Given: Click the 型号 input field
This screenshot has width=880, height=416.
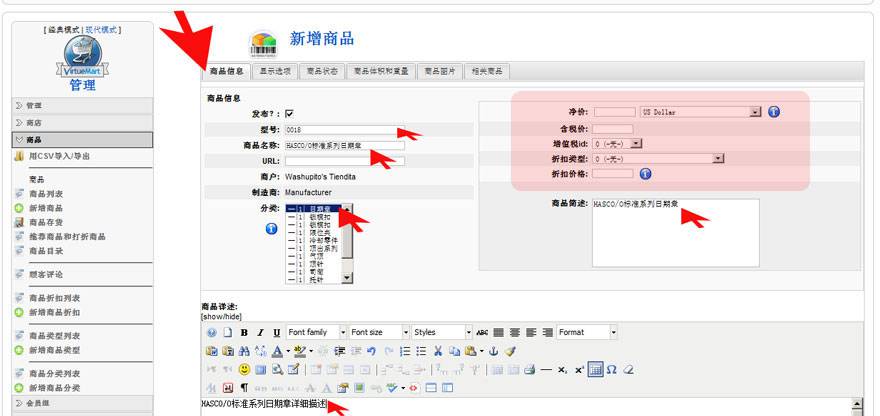Looking at the screenshot, I should coord(344,130).
